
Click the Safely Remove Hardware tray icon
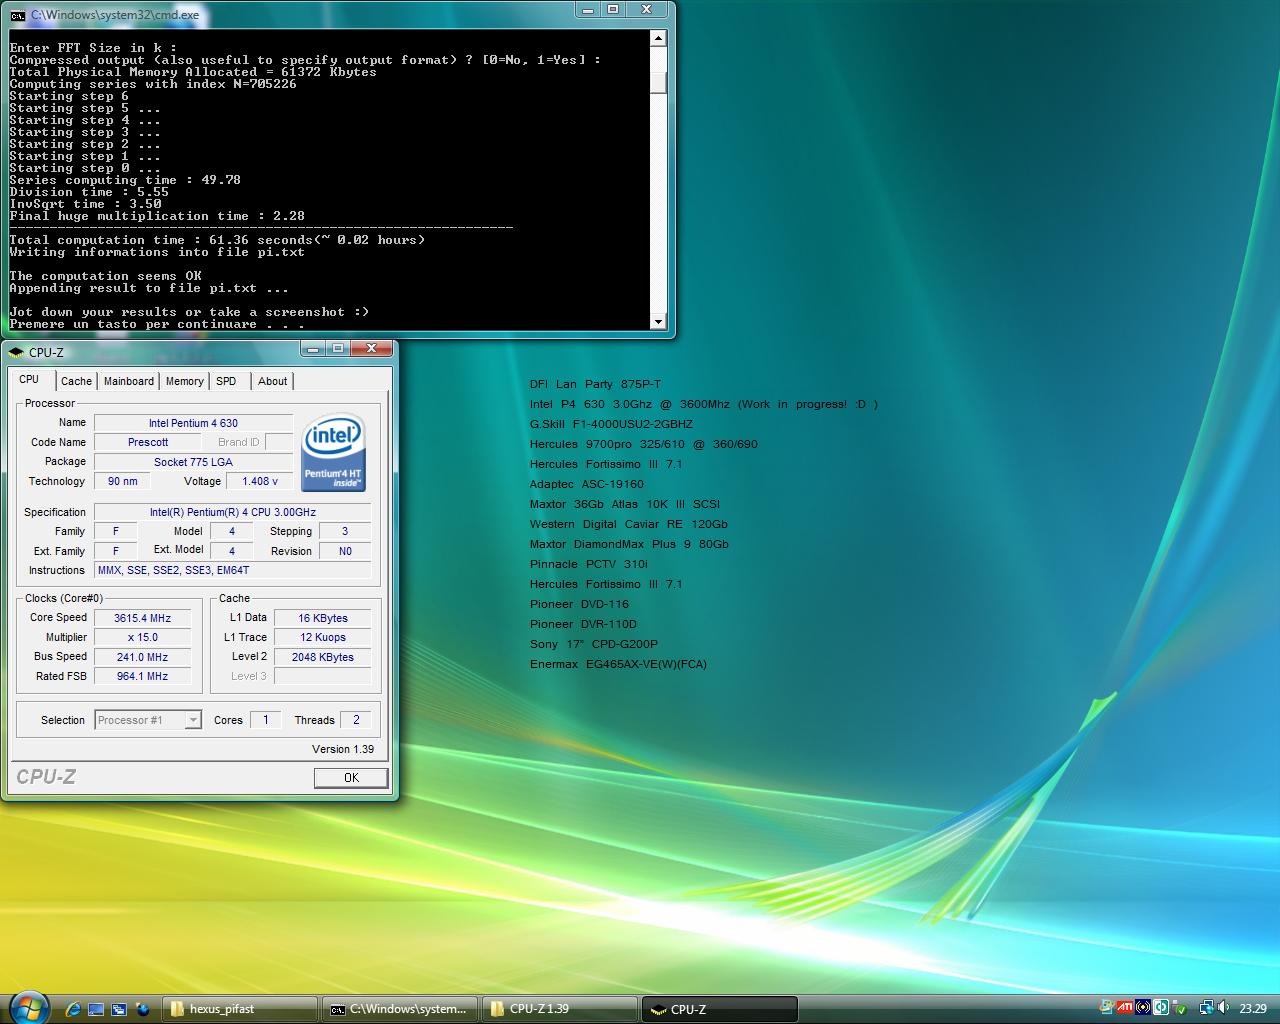pos(1179,1007)
